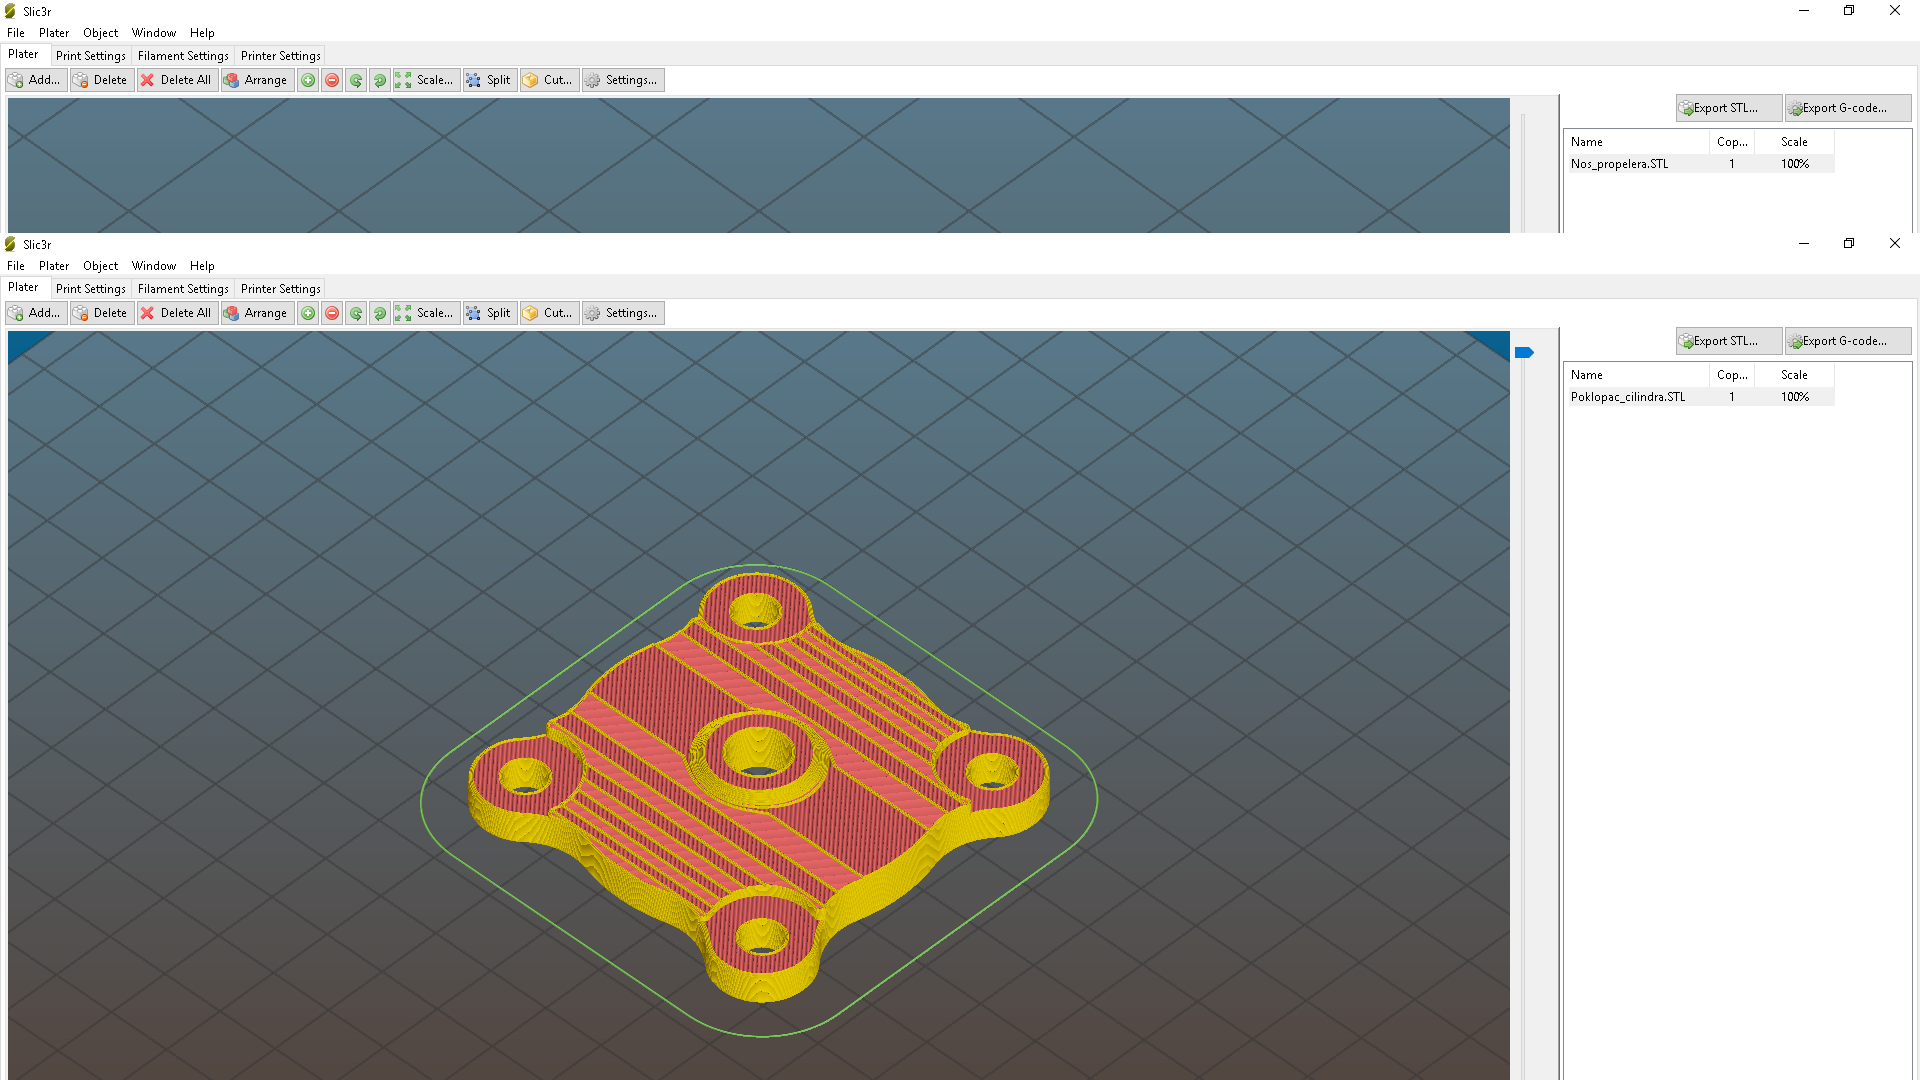The width and height of the screenshot is (1920, 1080).
Task: Click Scale column header in Nos_propelera window
Action: 1794,142
